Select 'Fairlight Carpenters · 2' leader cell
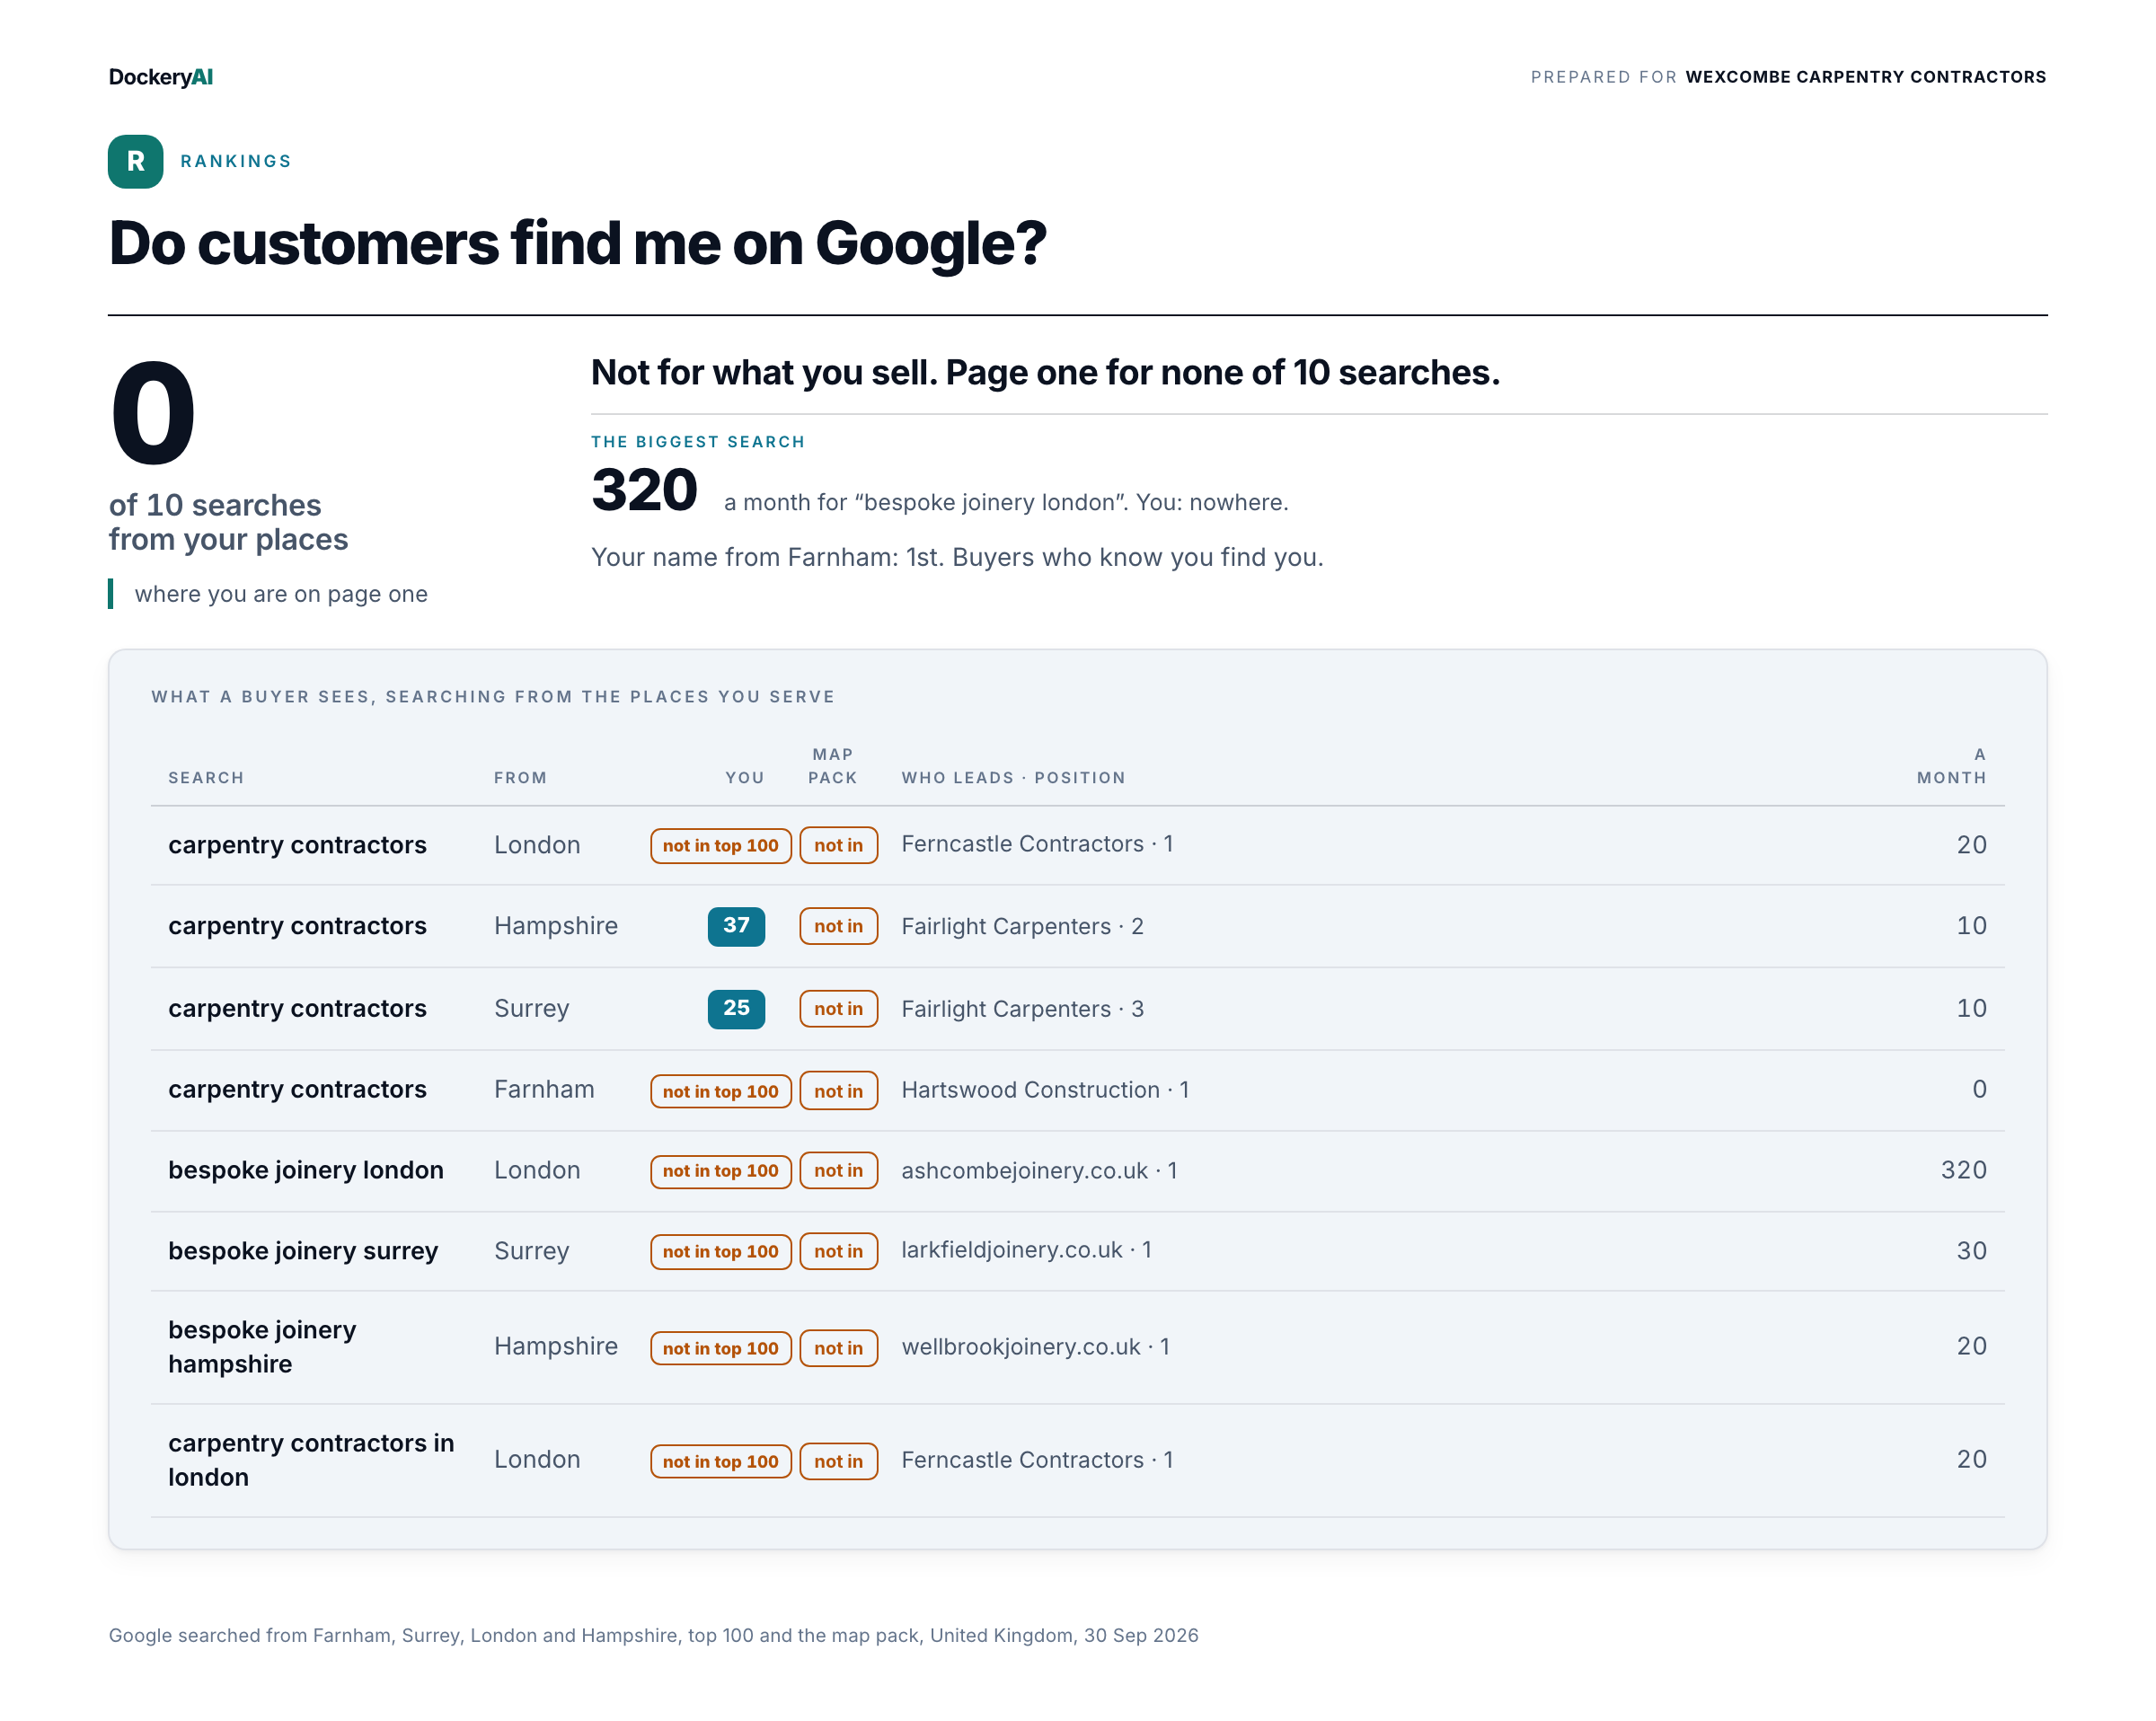Image resolution: width=2156 pixels, height=1721 pixels. coord(1022,925)
